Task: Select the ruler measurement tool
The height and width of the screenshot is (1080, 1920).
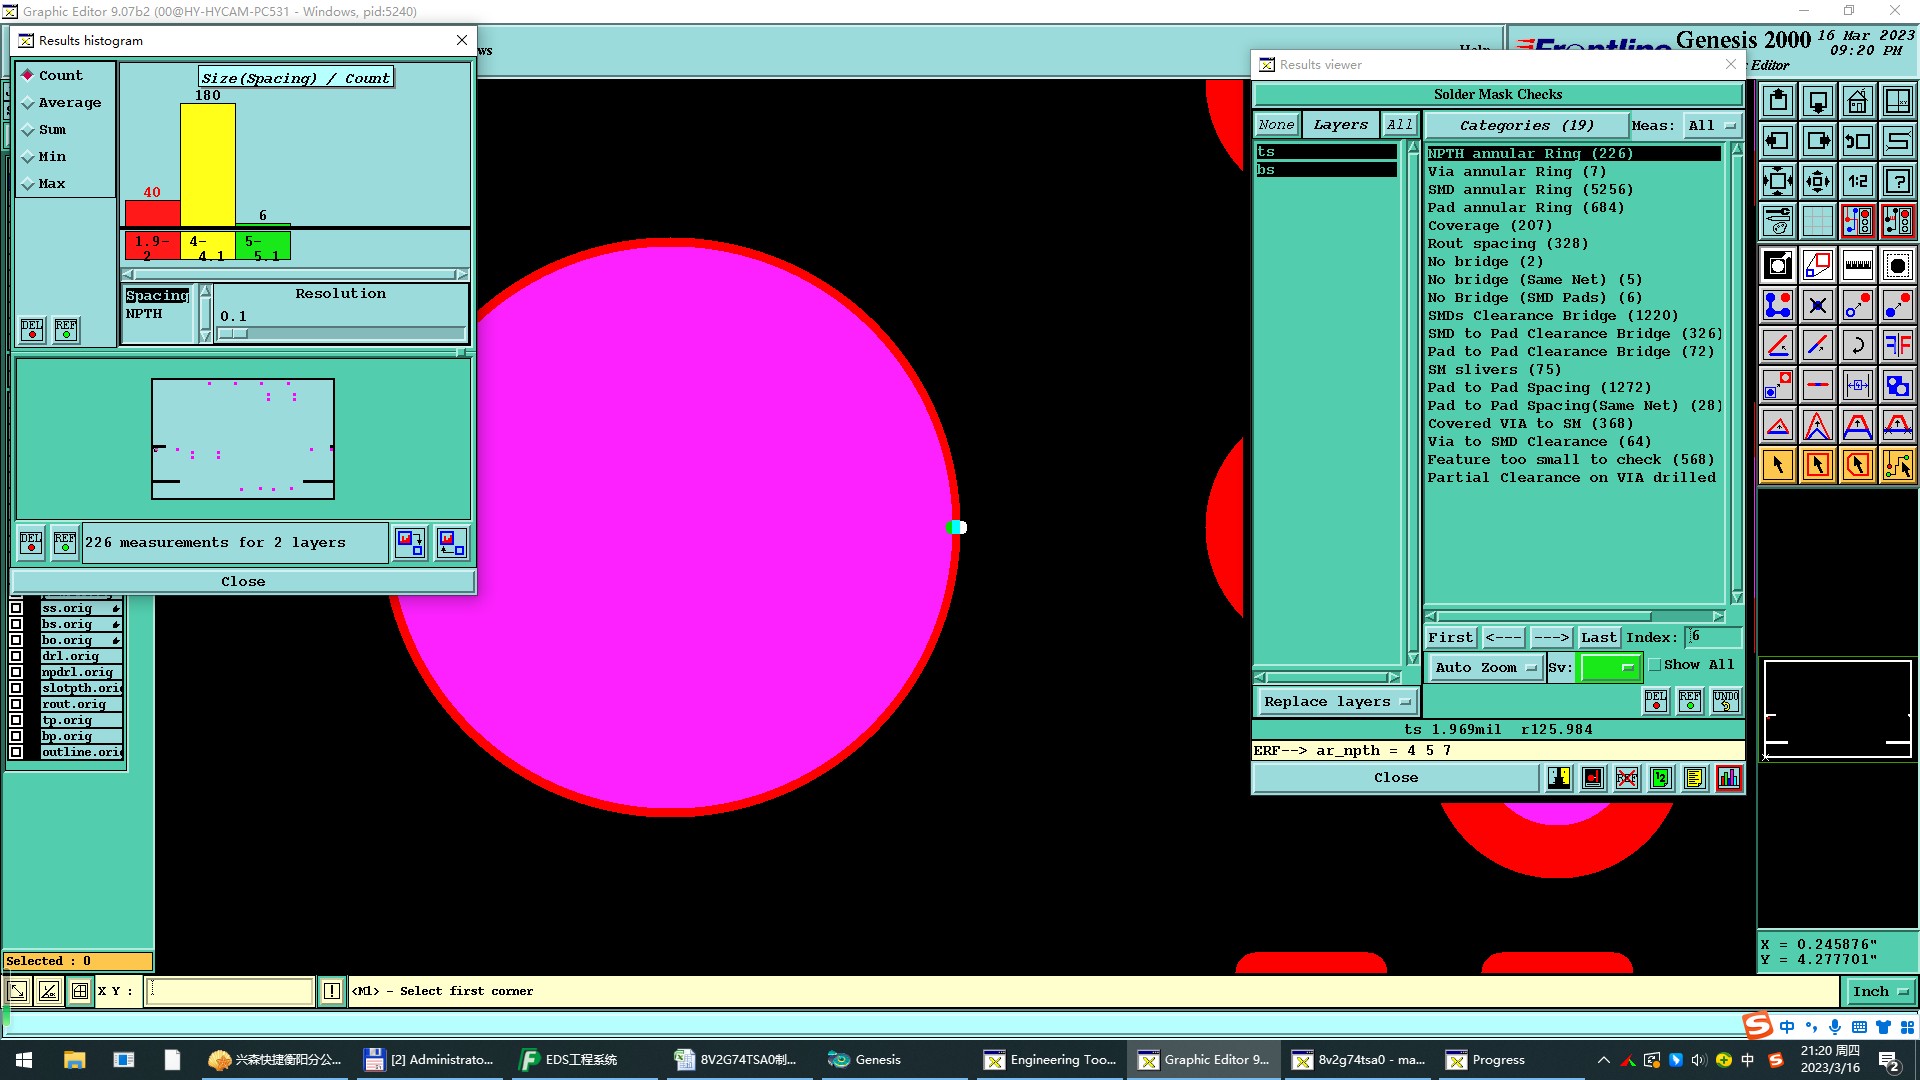Action: tap(1857, 265)
